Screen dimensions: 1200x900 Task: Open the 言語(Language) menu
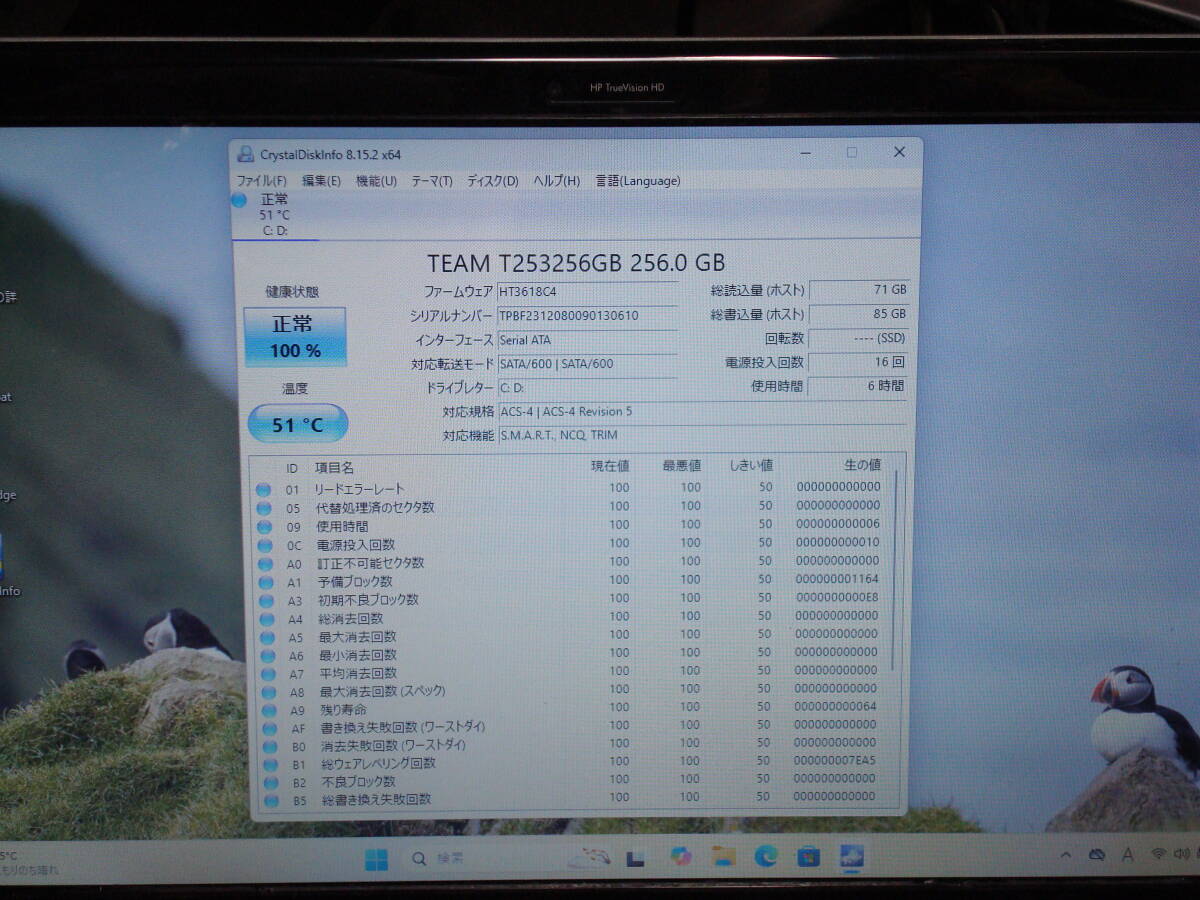point(638,181)
